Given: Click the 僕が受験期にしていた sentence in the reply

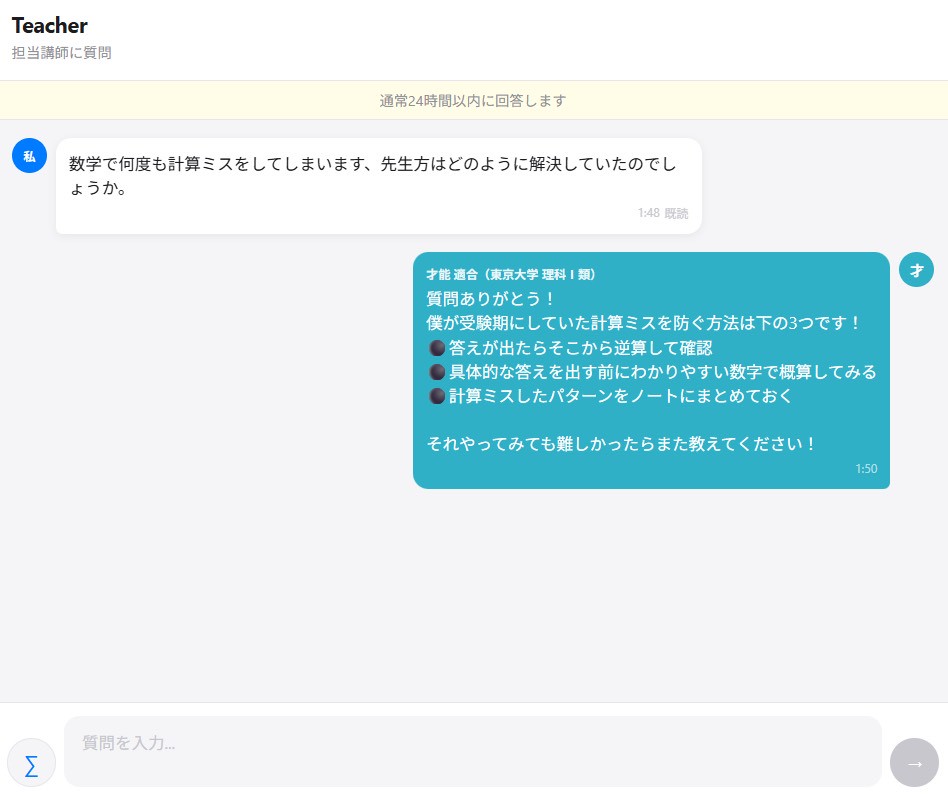Looking at the screenshot, I should tap(643, 323).
